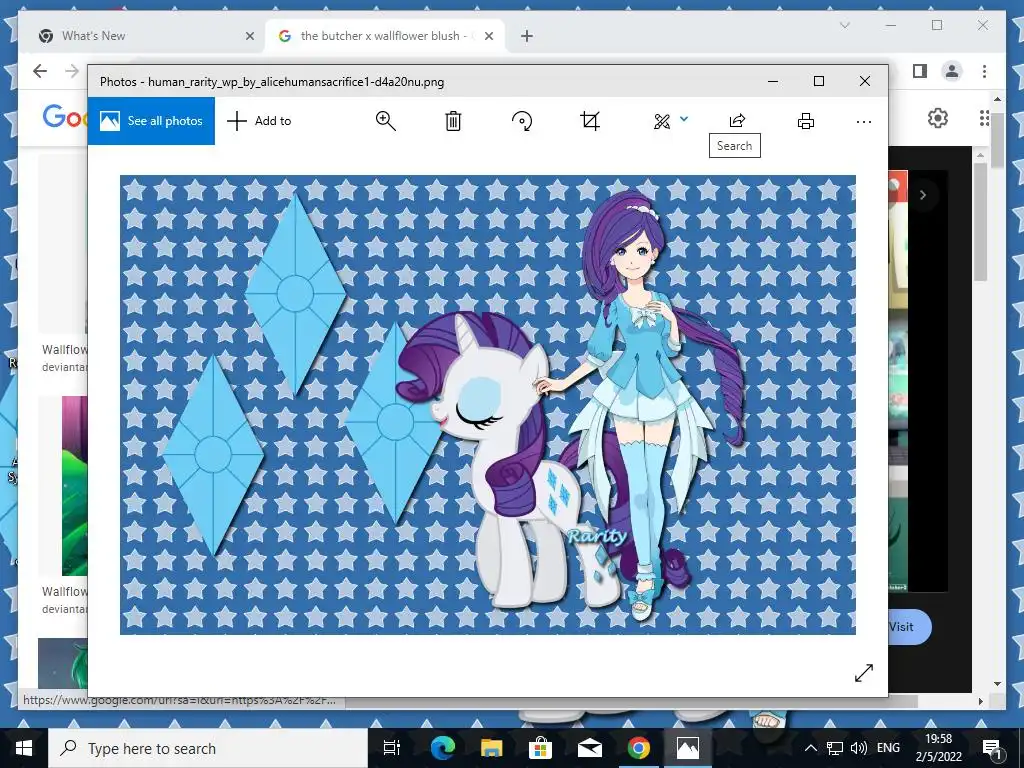Toggle Chrome side panel icon
Screen dimensions: 1024x768
click(x=920, y=71)
